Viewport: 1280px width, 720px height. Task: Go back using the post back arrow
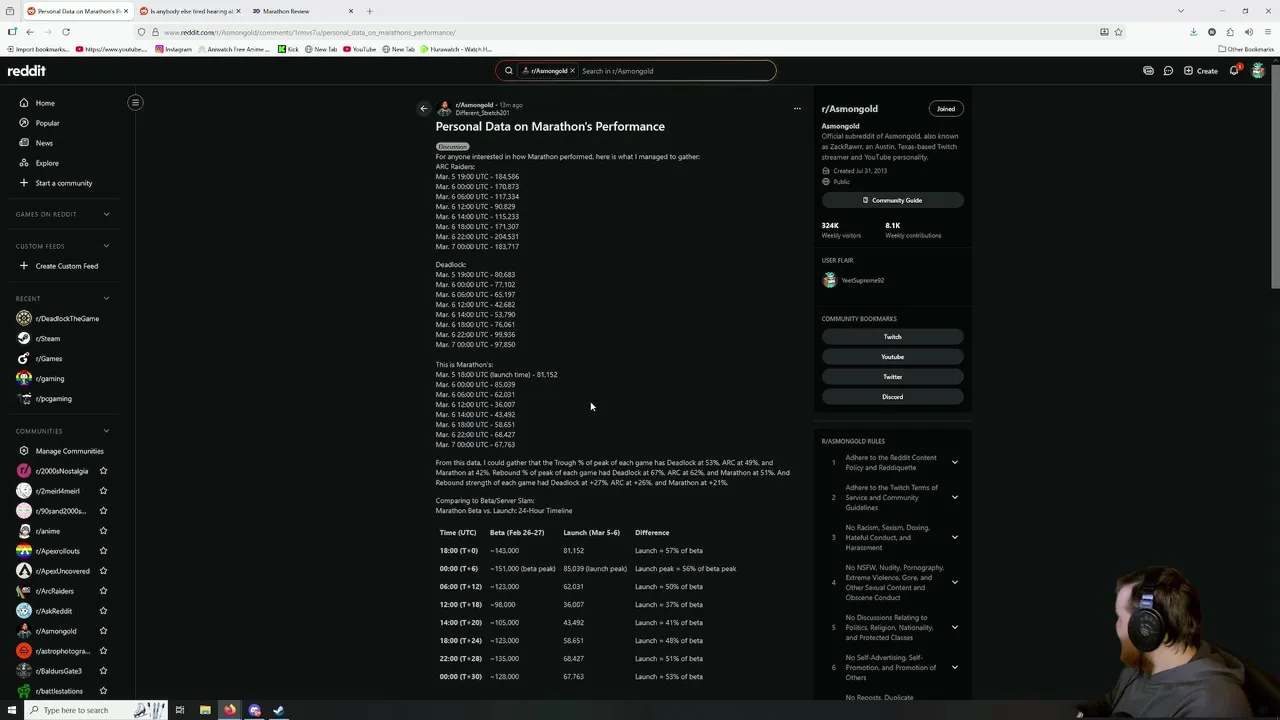(x=423, y=108)
